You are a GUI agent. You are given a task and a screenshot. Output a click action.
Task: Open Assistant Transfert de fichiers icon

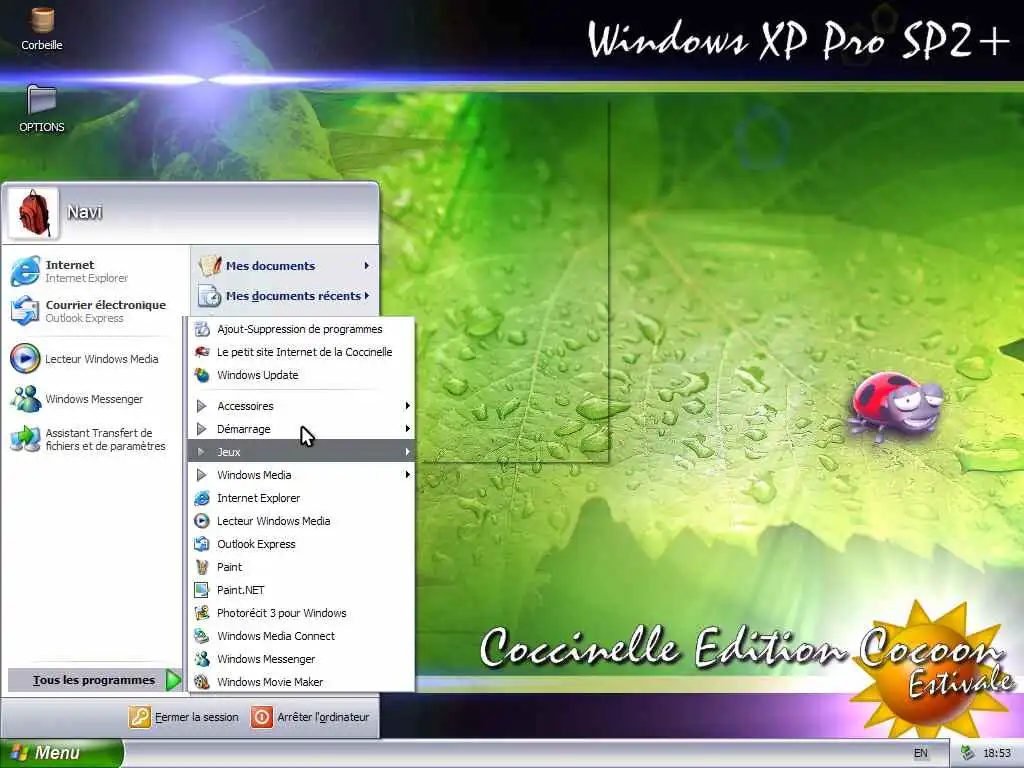coord(25,439)
